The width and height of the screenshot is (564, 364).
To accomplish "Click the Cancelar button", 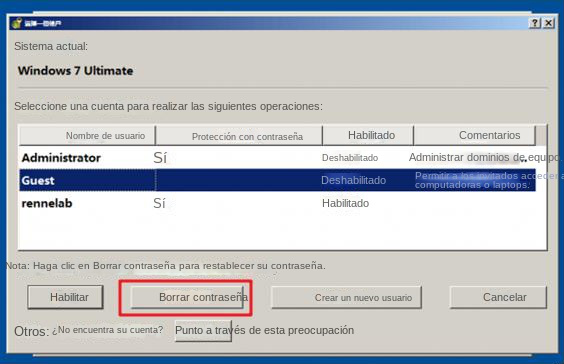I will coord(498,297).
